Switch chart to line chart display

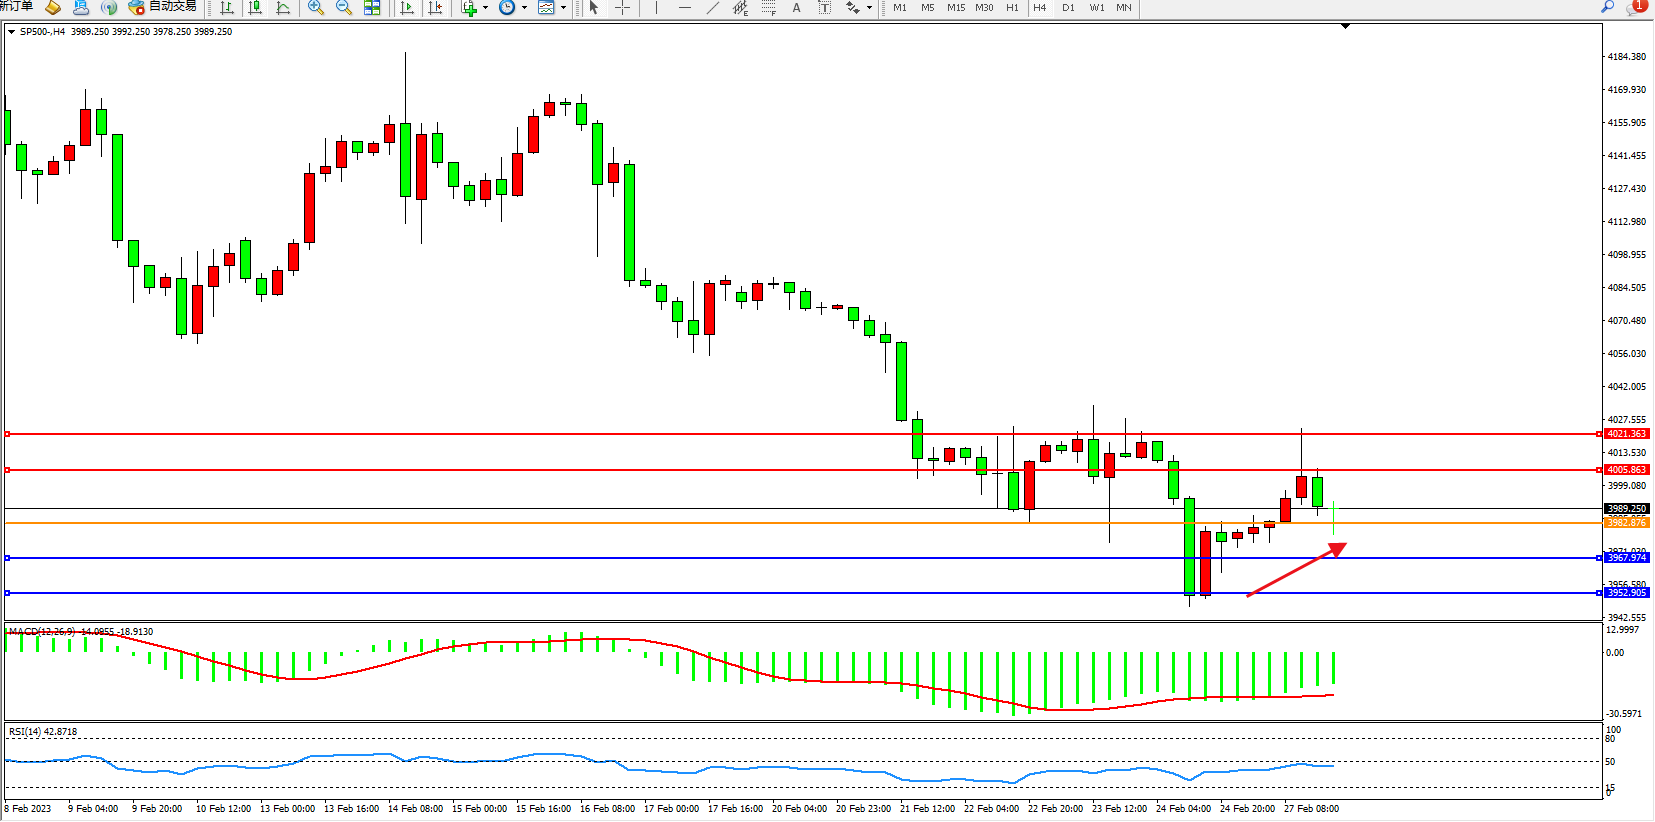click(283, 8)
